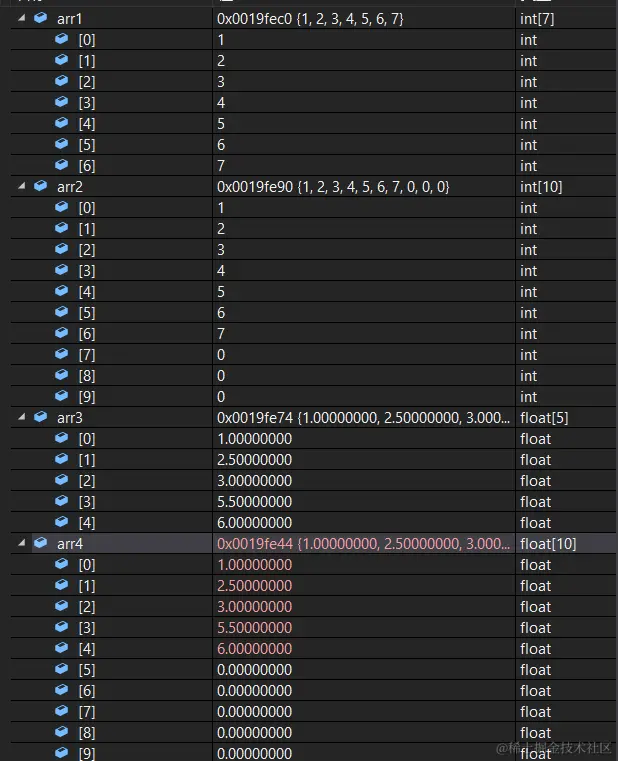Click arr2 element [7] value 0
Screen dimensions: 618x761
click(x=221, y=355)
